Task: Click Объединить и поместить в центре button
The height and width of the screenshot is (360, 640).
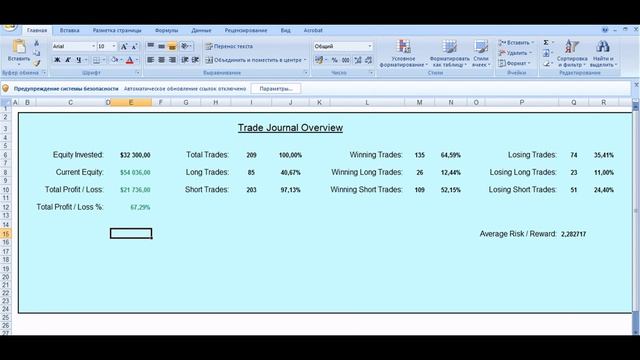Action: click(256, 60)
